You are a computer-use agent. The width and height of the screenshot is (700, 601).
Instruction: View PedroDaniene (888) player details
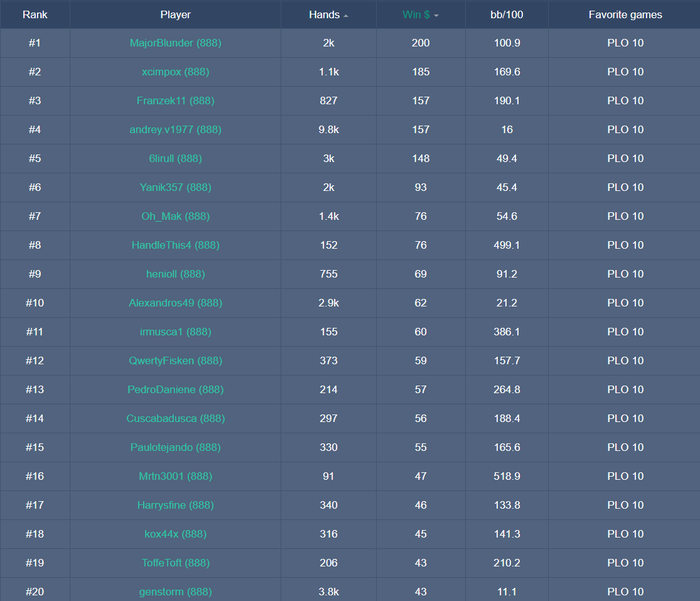tap(175, 390)
